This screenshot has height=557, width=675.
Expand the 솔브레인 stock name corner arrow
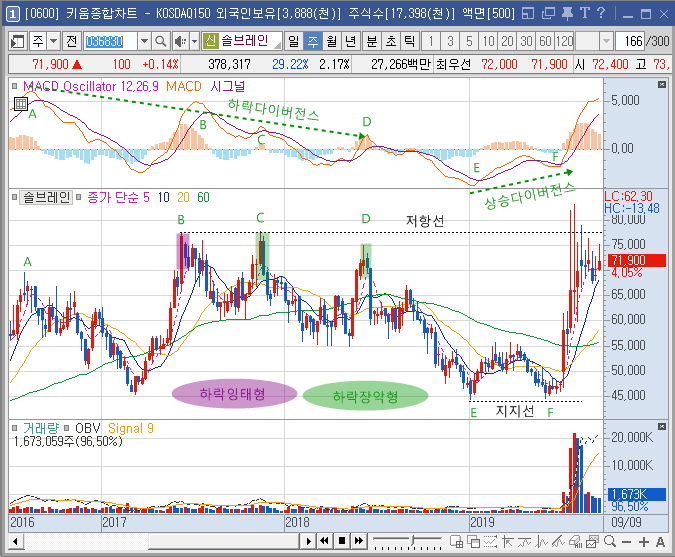coord(278,45)
